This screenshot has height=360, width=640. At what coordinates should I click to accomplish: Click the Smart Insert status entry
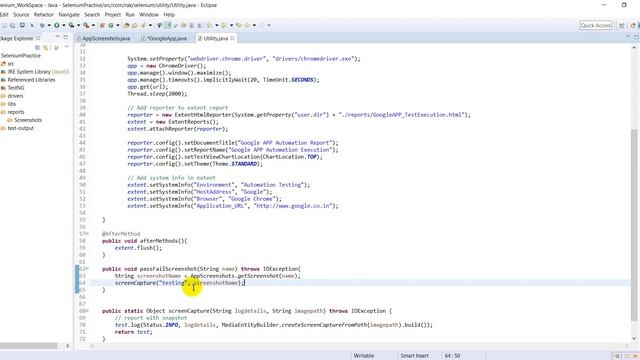click(x=414, y=356)
